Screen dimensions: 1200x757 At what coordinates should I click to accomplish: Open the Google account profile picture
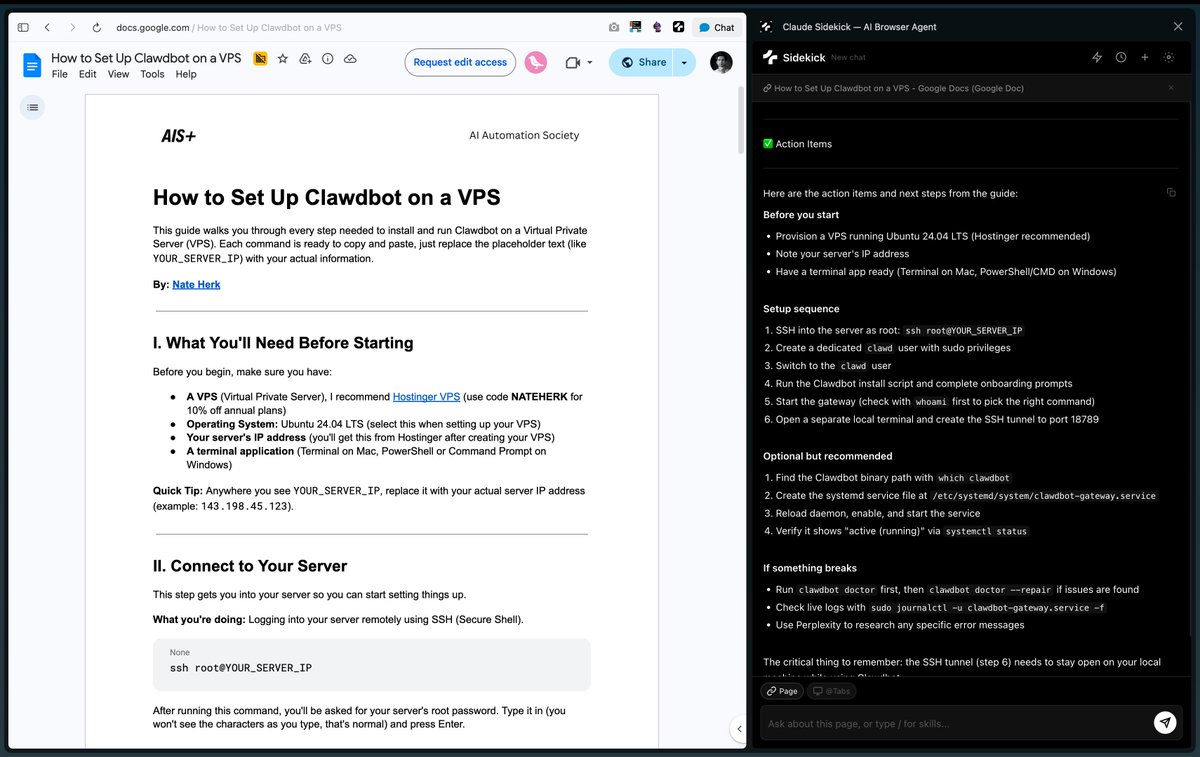tap(721, 62)
